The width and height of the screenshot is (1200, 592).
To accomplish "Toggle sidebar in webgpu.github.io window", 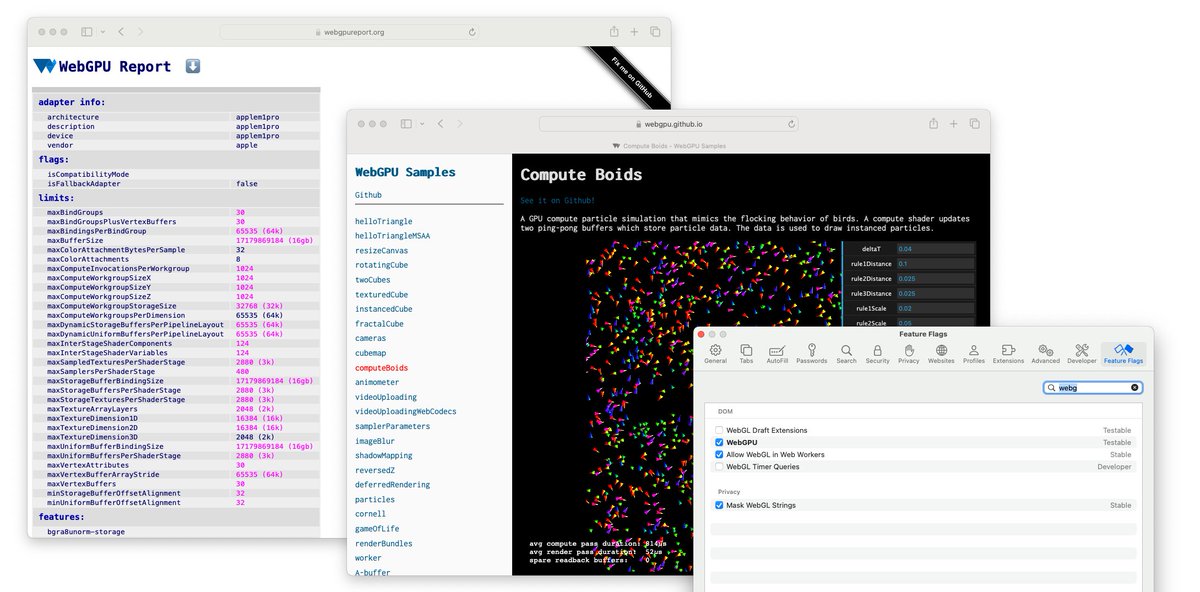I will (x=406, y=124).
